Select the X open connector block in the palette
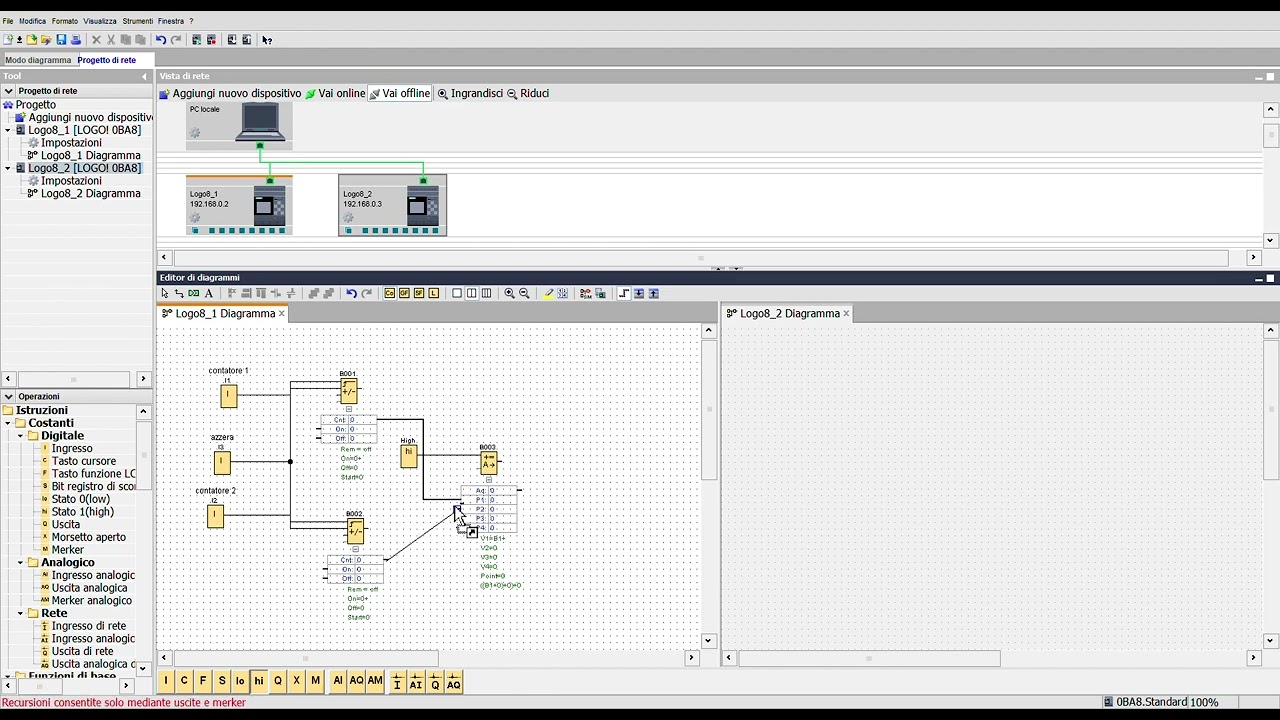Image resolution: width=1280 pixels, height=720 pixels. click(x=296, y=681)
